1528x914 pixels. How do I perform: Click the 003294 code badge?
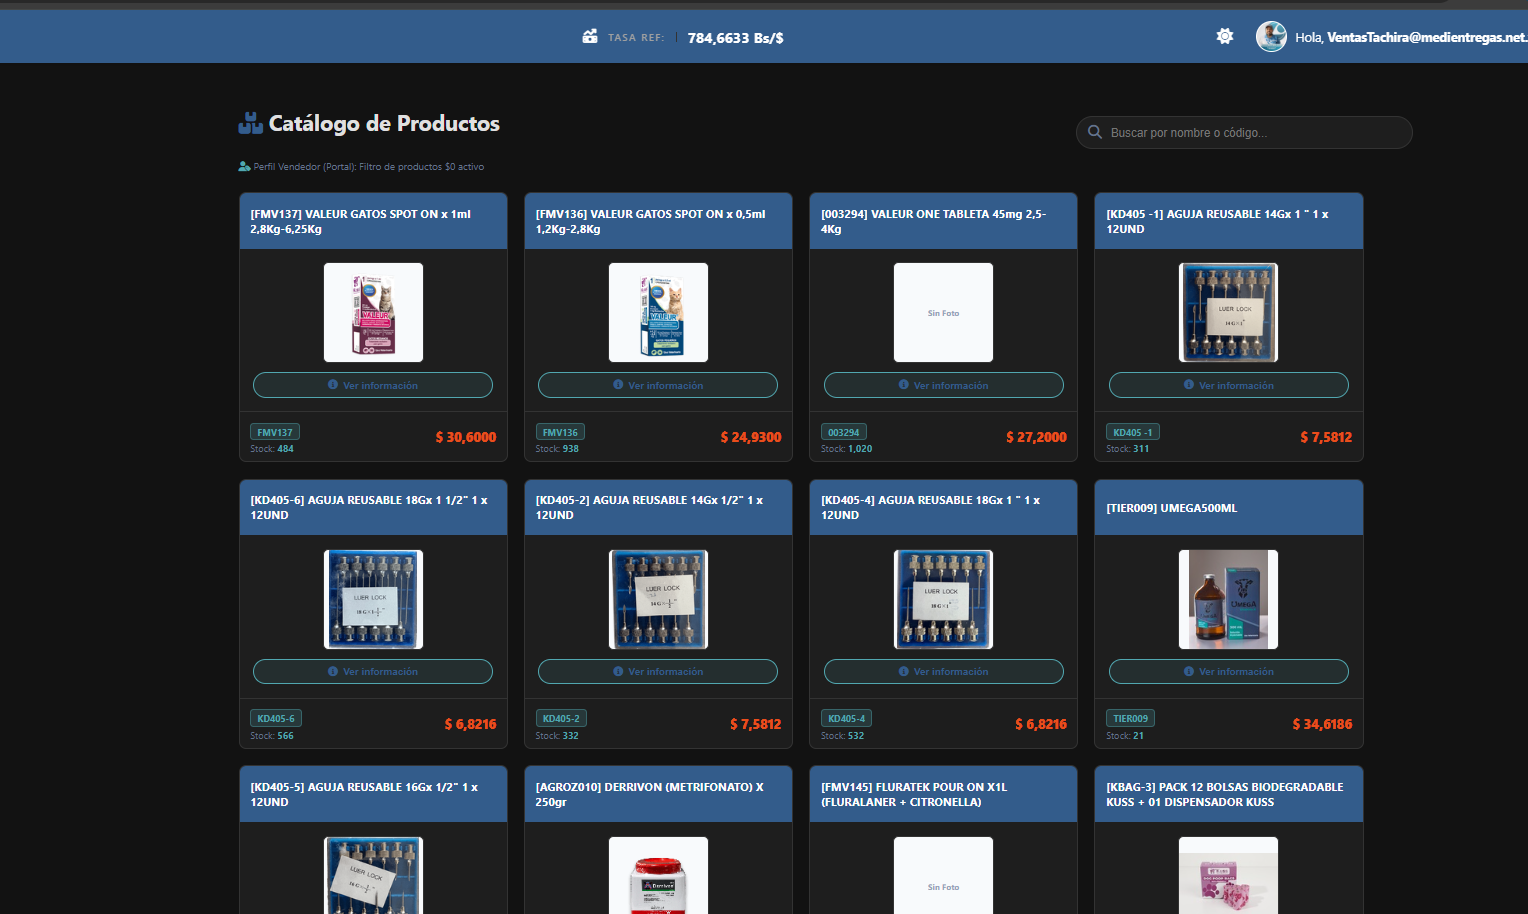[x=844, y=432]
